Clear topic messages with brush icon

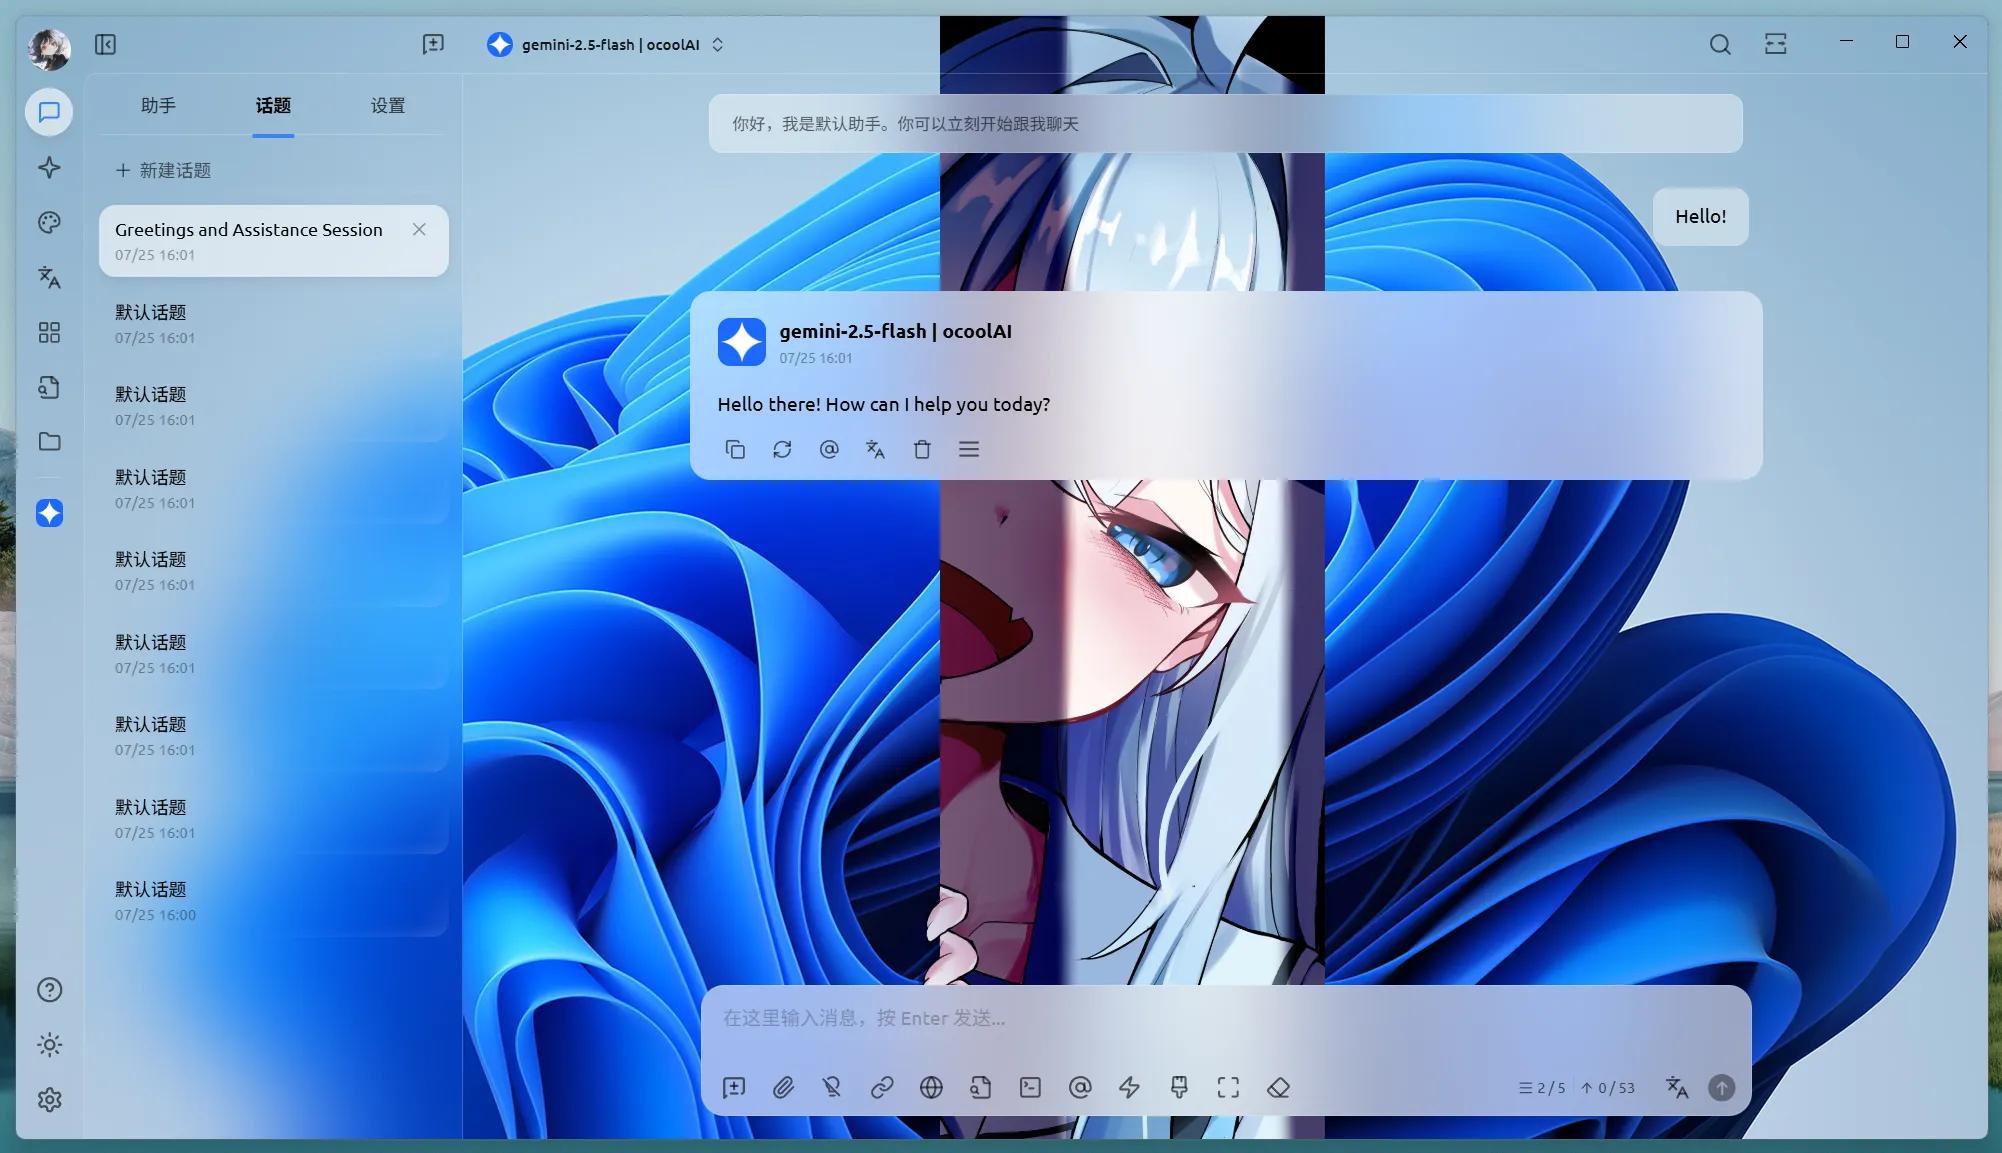pos(1179,1087)
